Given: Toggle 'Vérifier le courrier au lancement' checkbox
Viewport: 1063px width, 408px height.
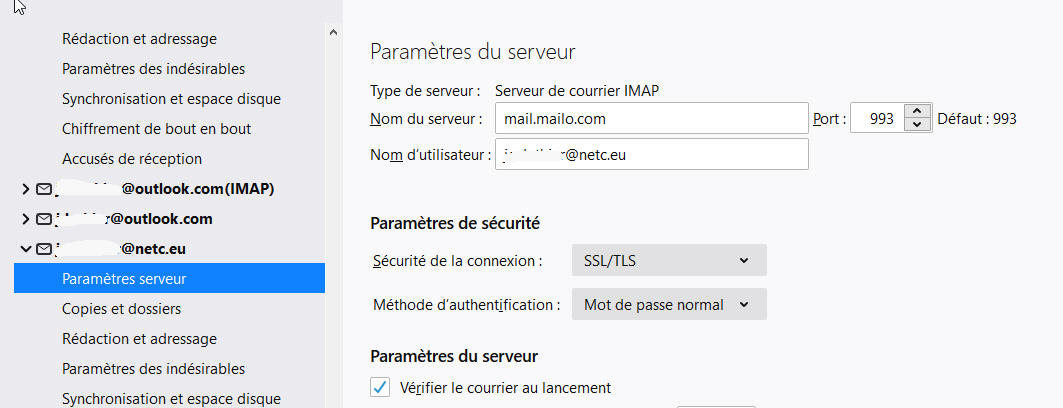Looking at the screenshot, I should [x=380, y=388].
